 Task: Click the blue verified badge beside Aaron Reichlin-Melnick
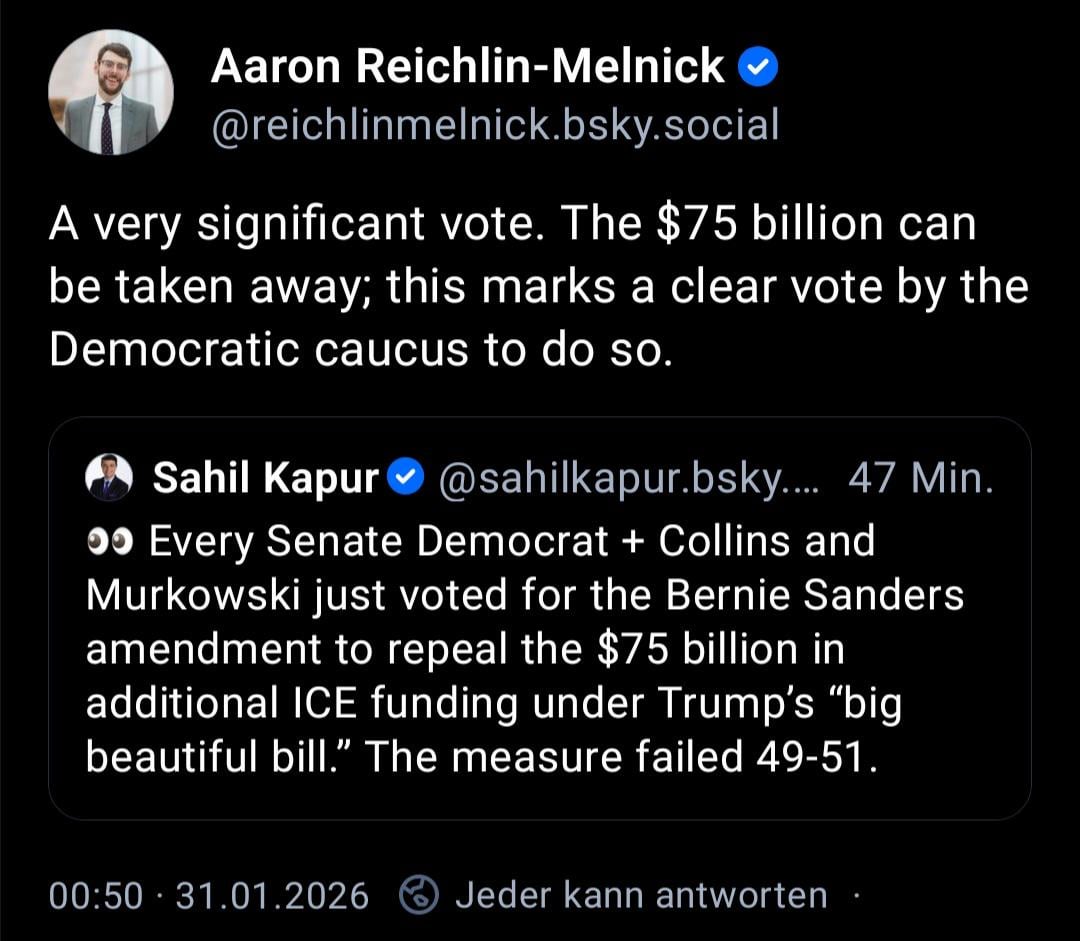click(x=758, y=68)
